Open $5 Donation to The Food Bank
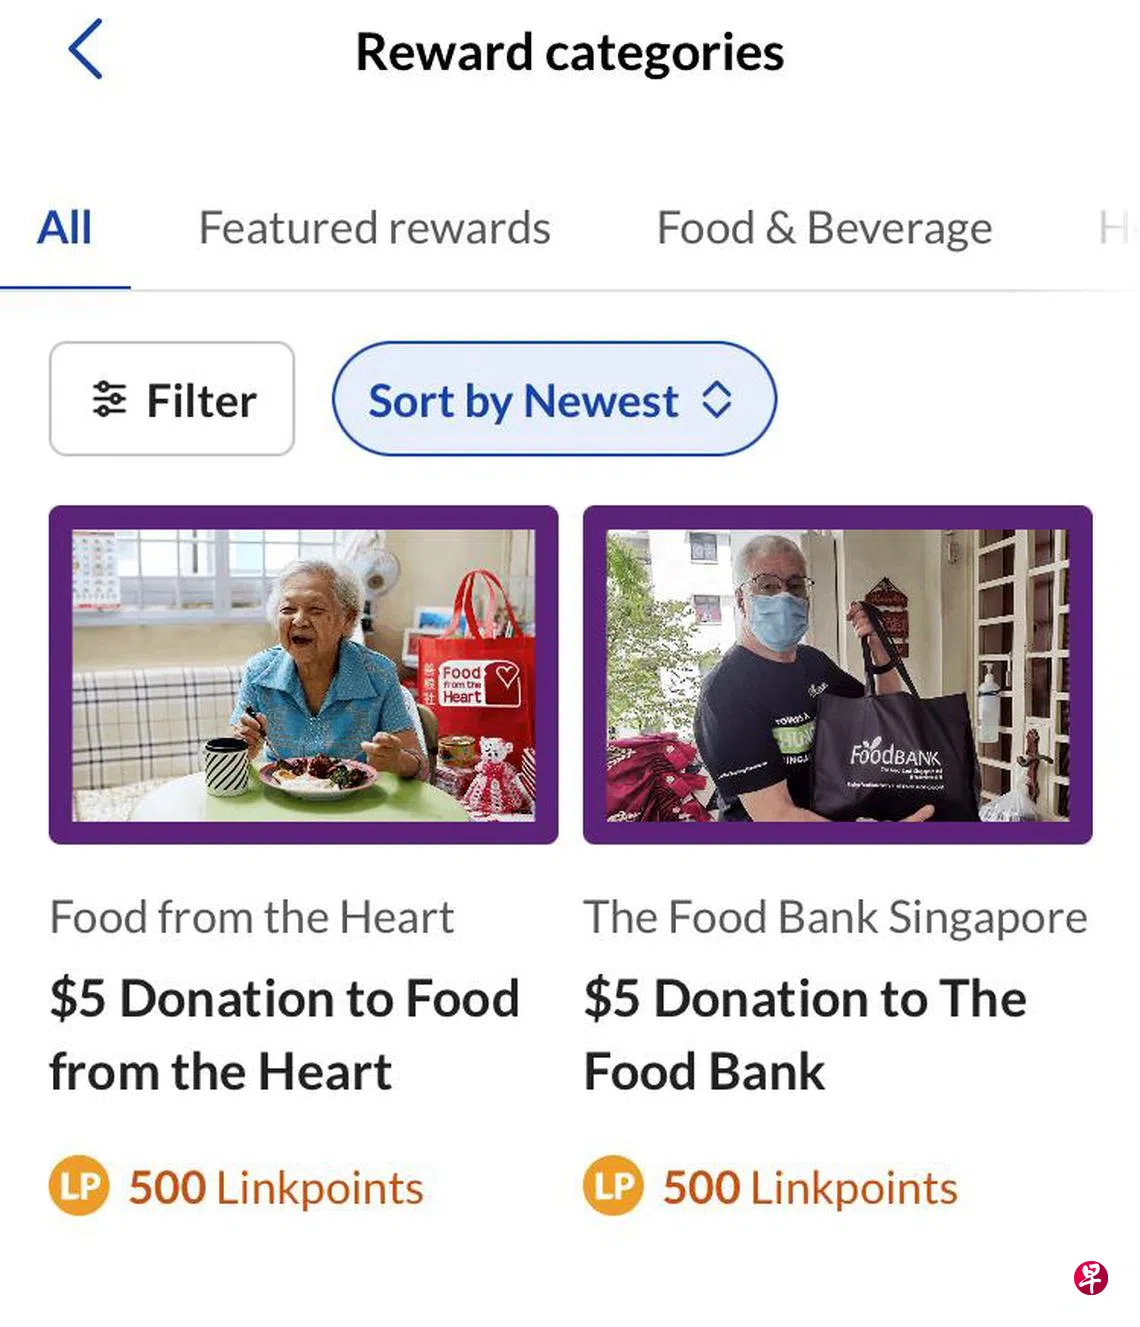 (805, 1035)
